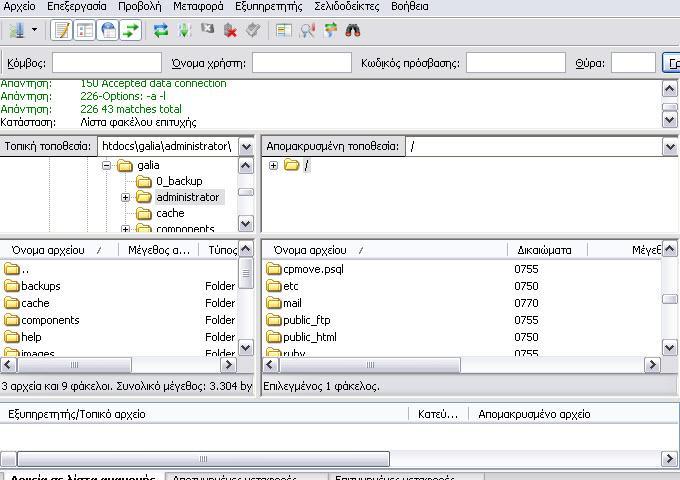The image size is (680, 480).
Task: Select the parent '..' folder icon
Action: tap(12, 269)
